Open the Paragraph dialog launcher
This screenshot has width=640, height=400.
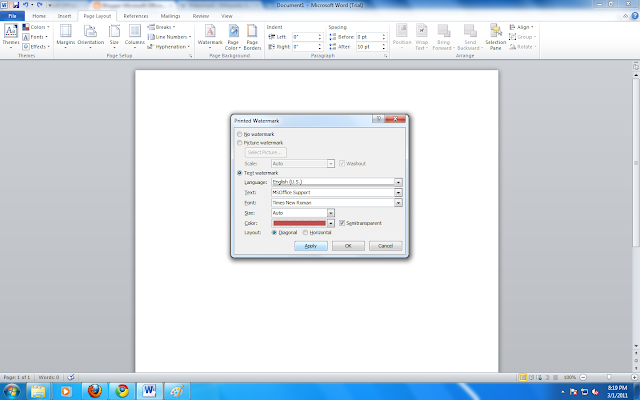click(385, 56)
